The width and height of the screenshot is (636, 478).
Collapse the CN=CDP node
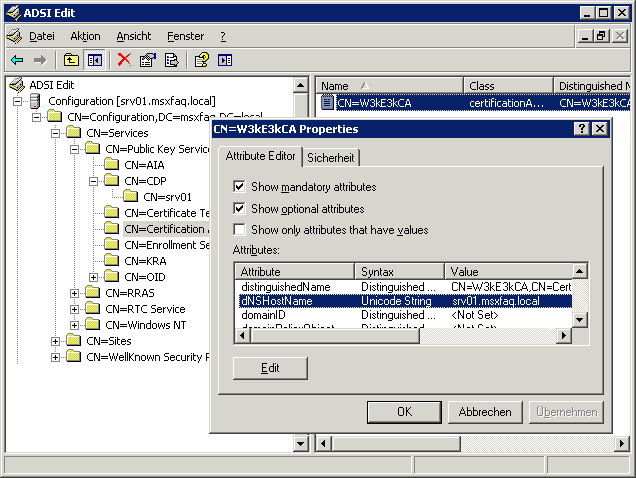point(93,181)
